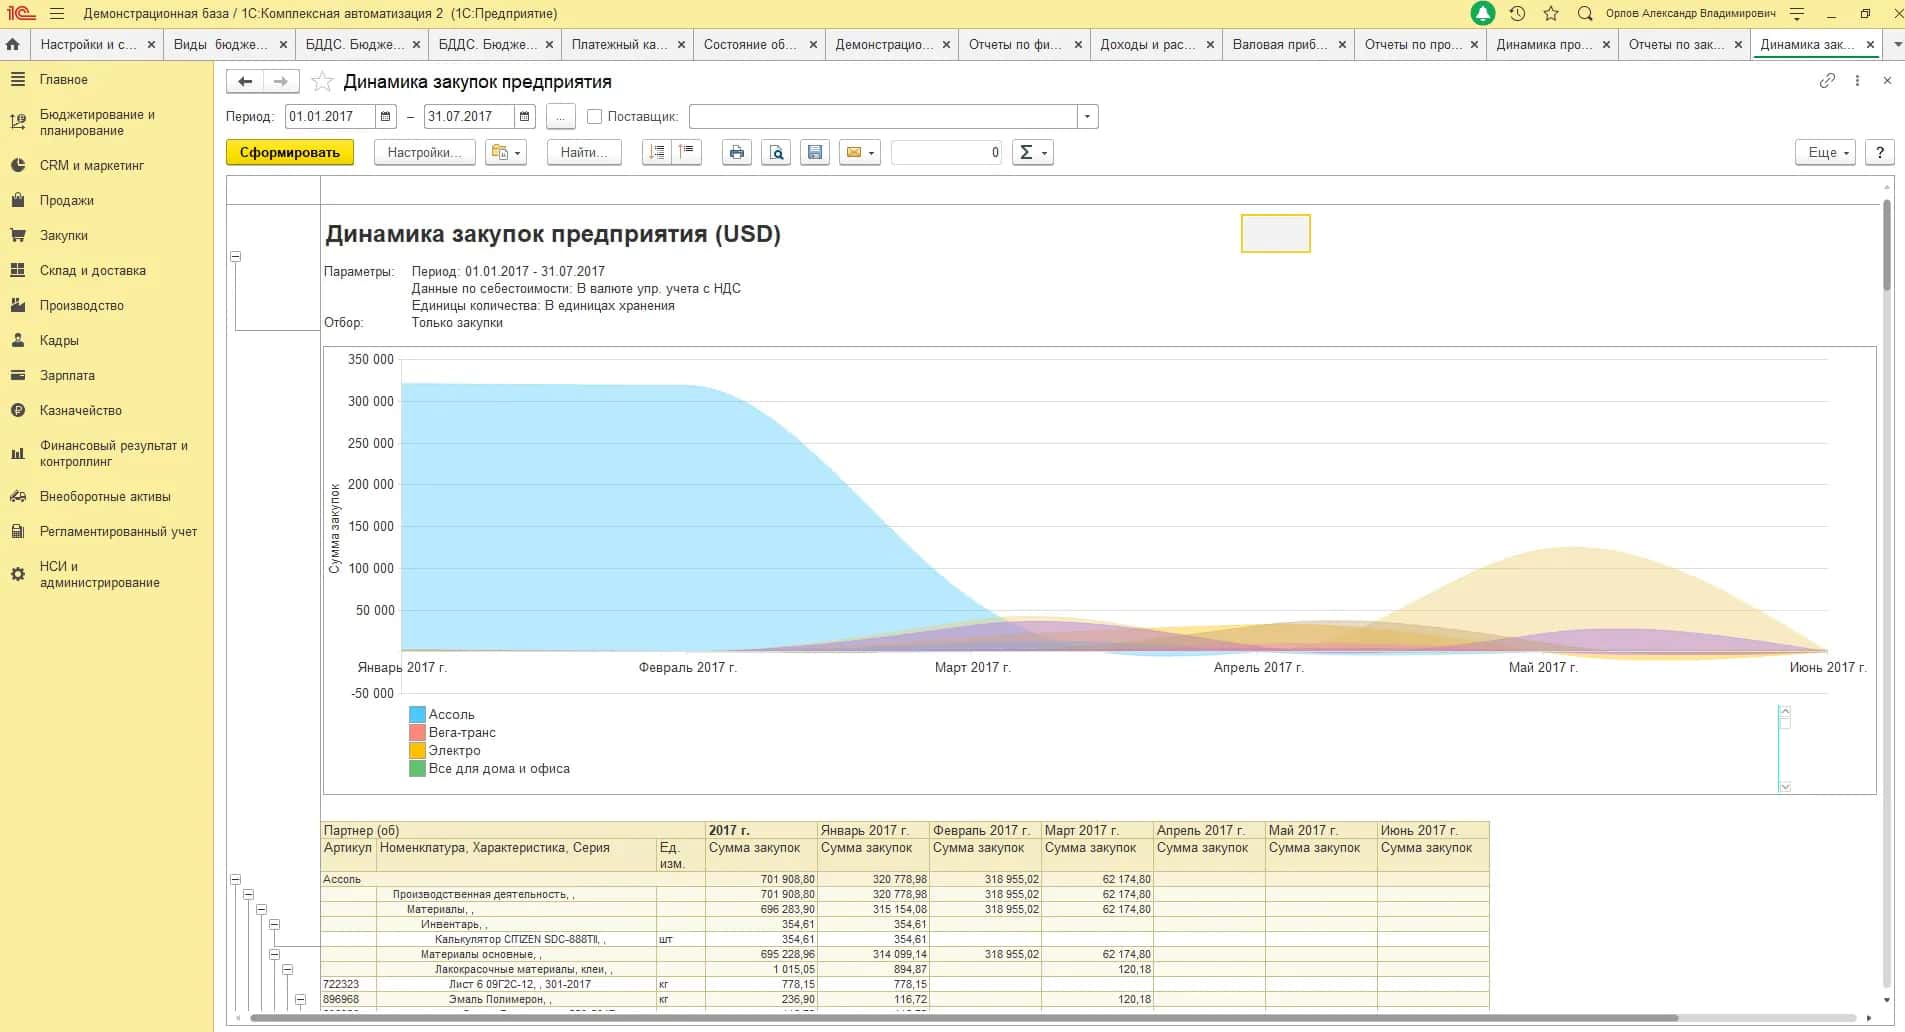Open report Настройки... button
Image resolution: width=1905 pixels, height=1032 pixels.
pyautogui.click(x=425, y=152)
